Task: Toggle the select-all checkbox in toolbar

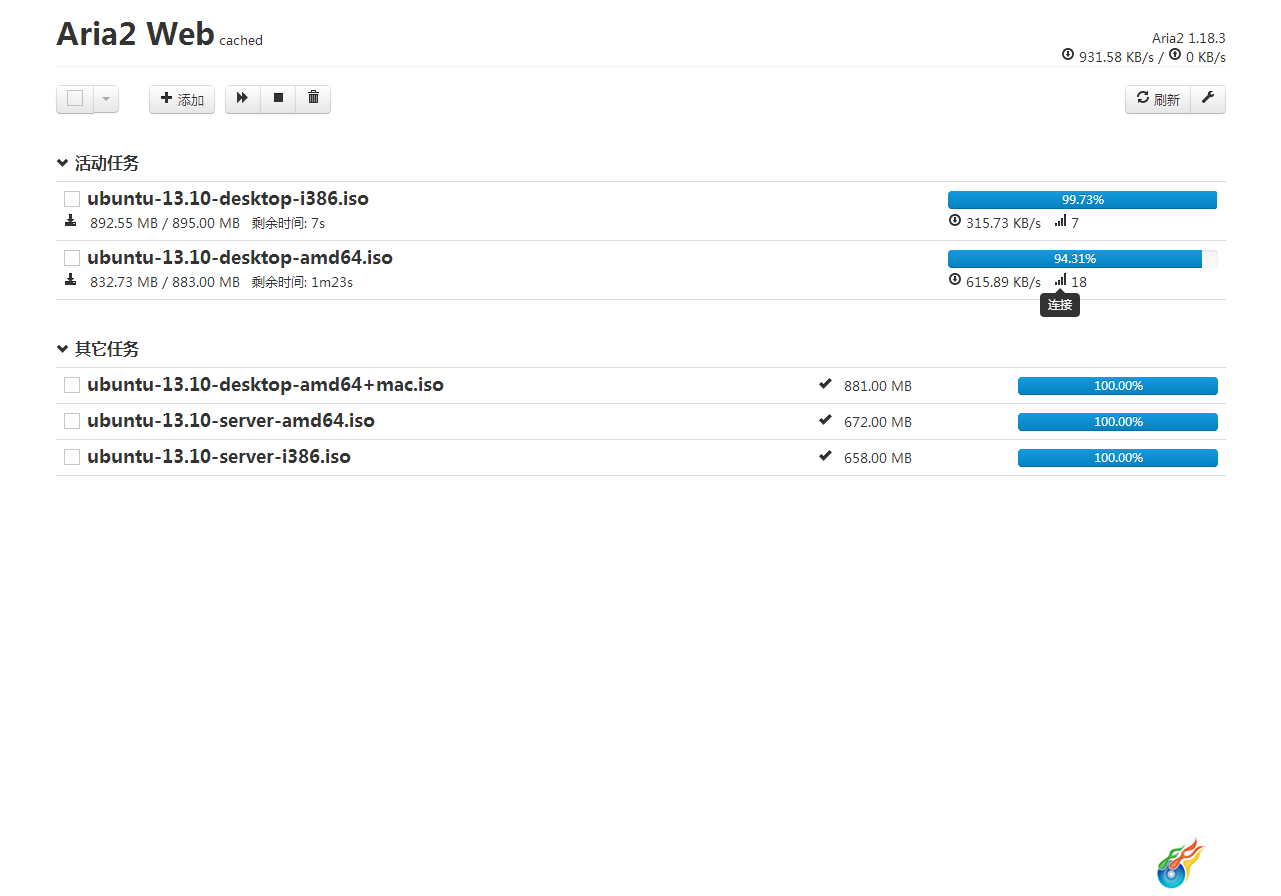Action: pos(75,98)
